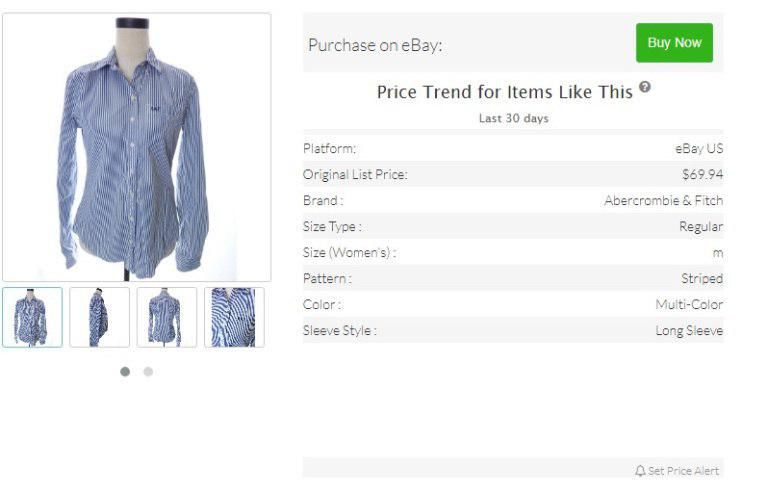Click the eBay US platform value
The height and width of the screenshot is (493, 768).
699,148
